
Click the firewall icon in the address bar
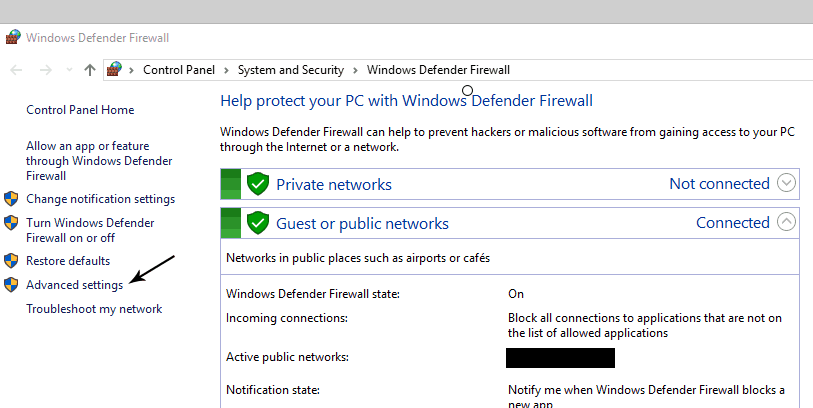pos(114,69)
